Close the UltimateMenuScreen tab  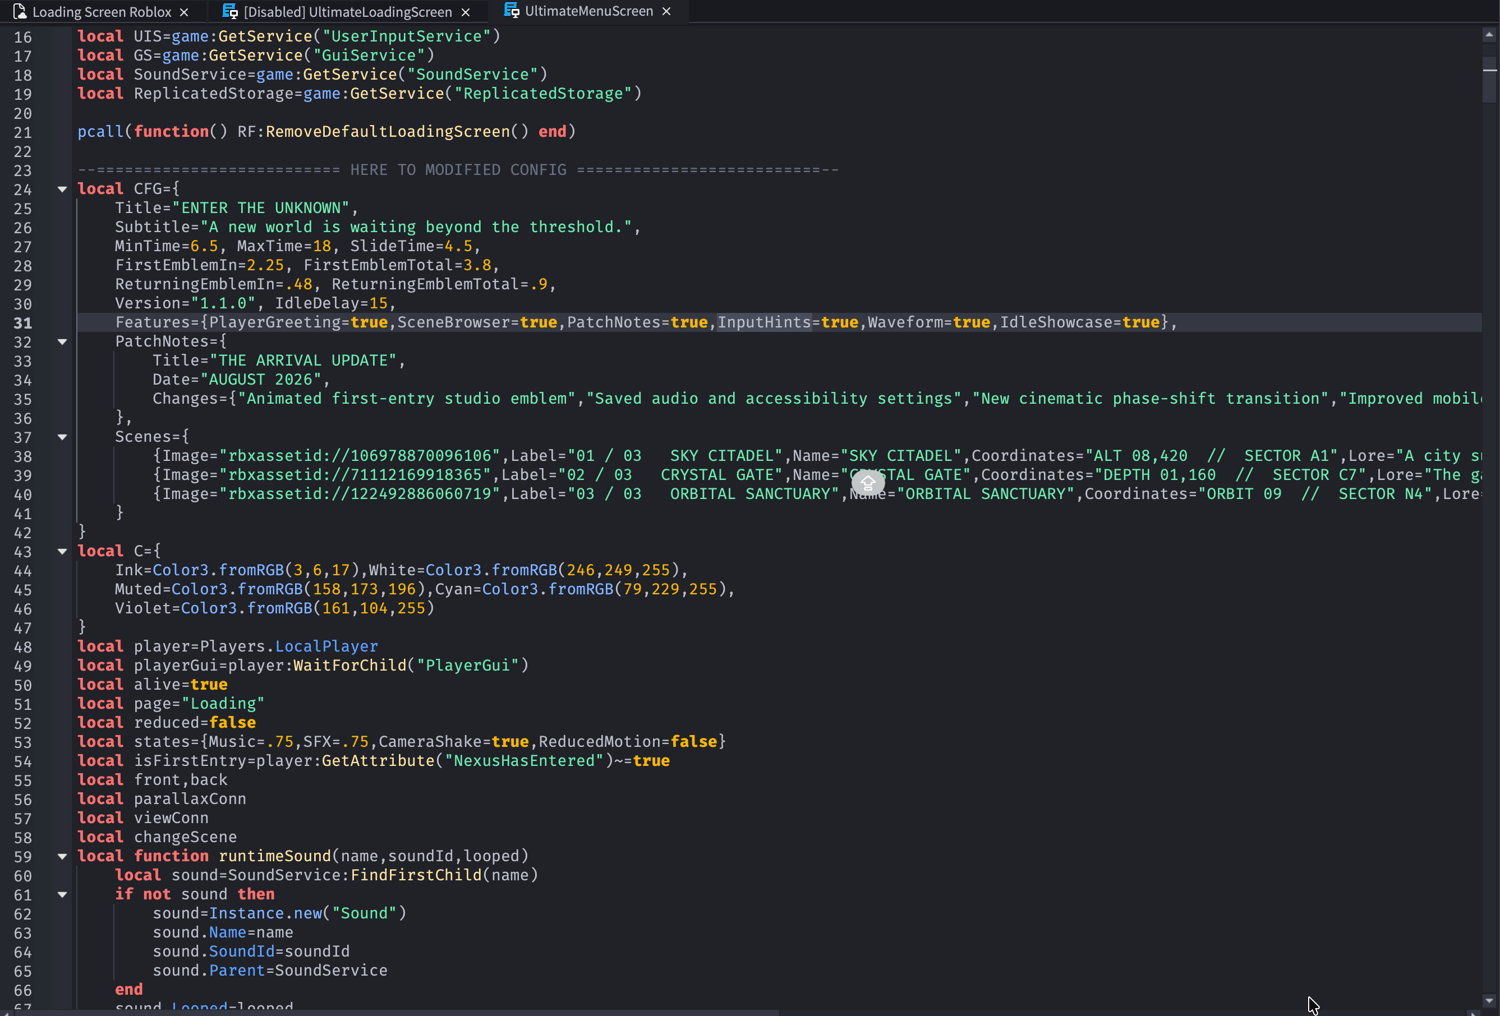coord(666,11)
